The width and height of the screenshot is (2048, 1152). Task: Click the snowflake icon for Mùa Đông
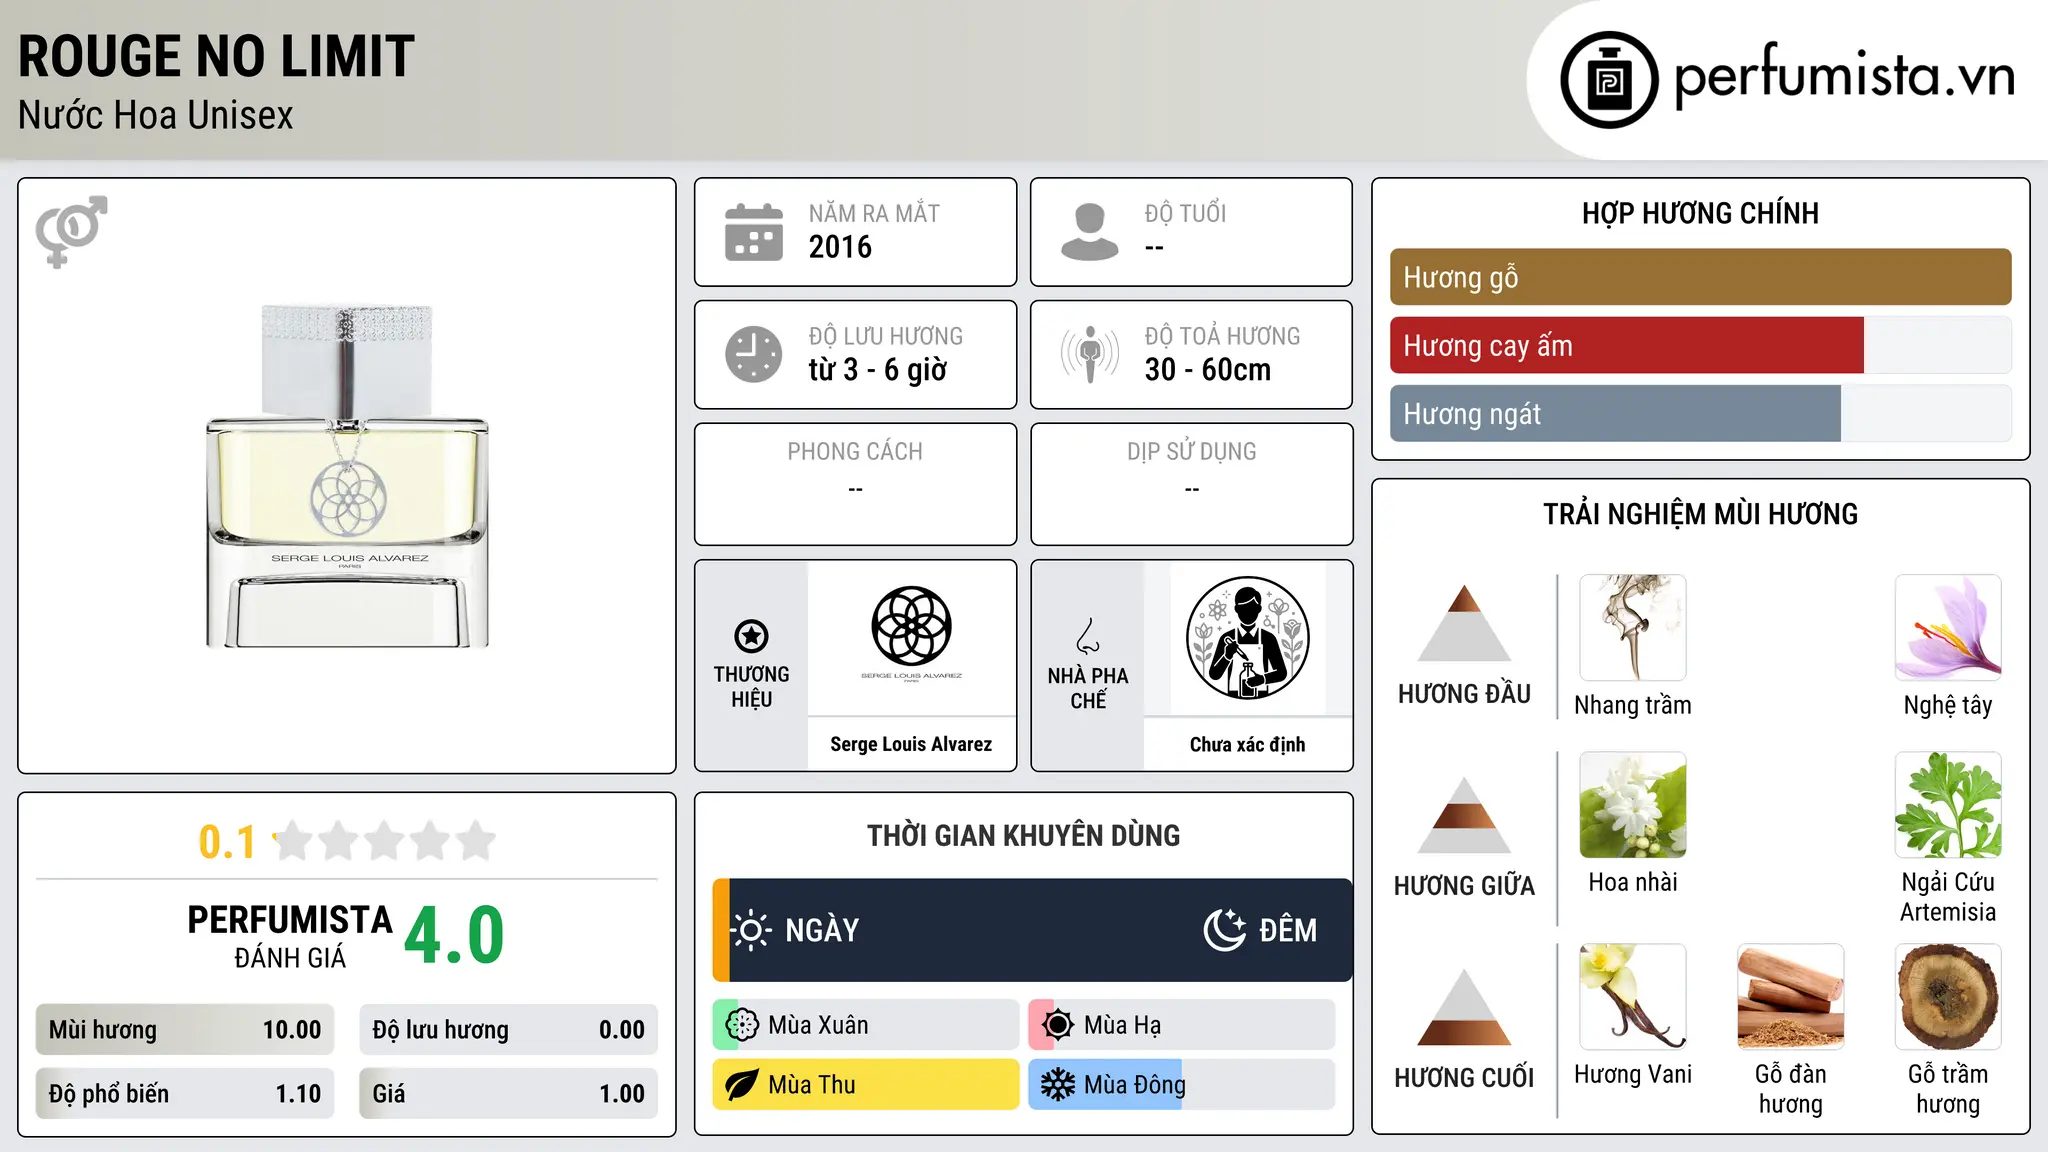(x=1057, y=1085)
